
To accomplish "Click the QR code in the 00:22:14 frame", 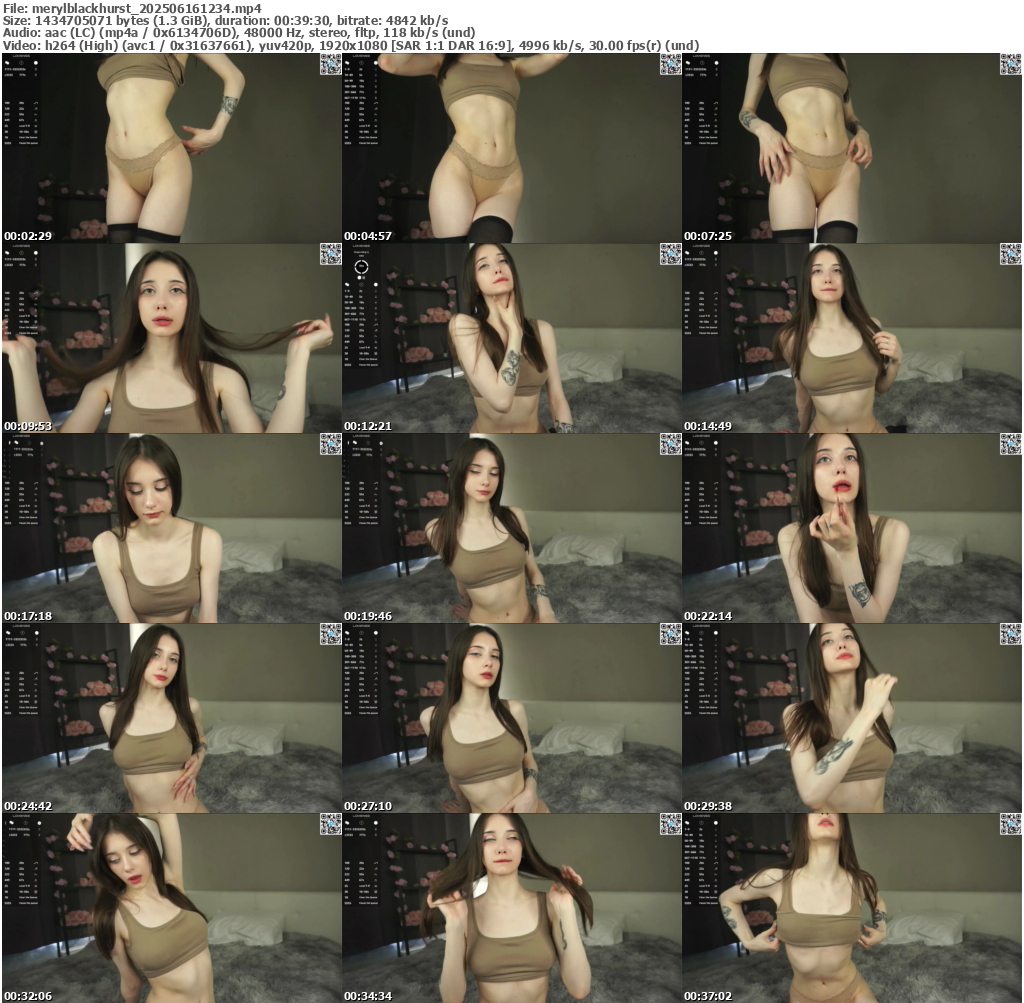I will tap(1010, 444).
